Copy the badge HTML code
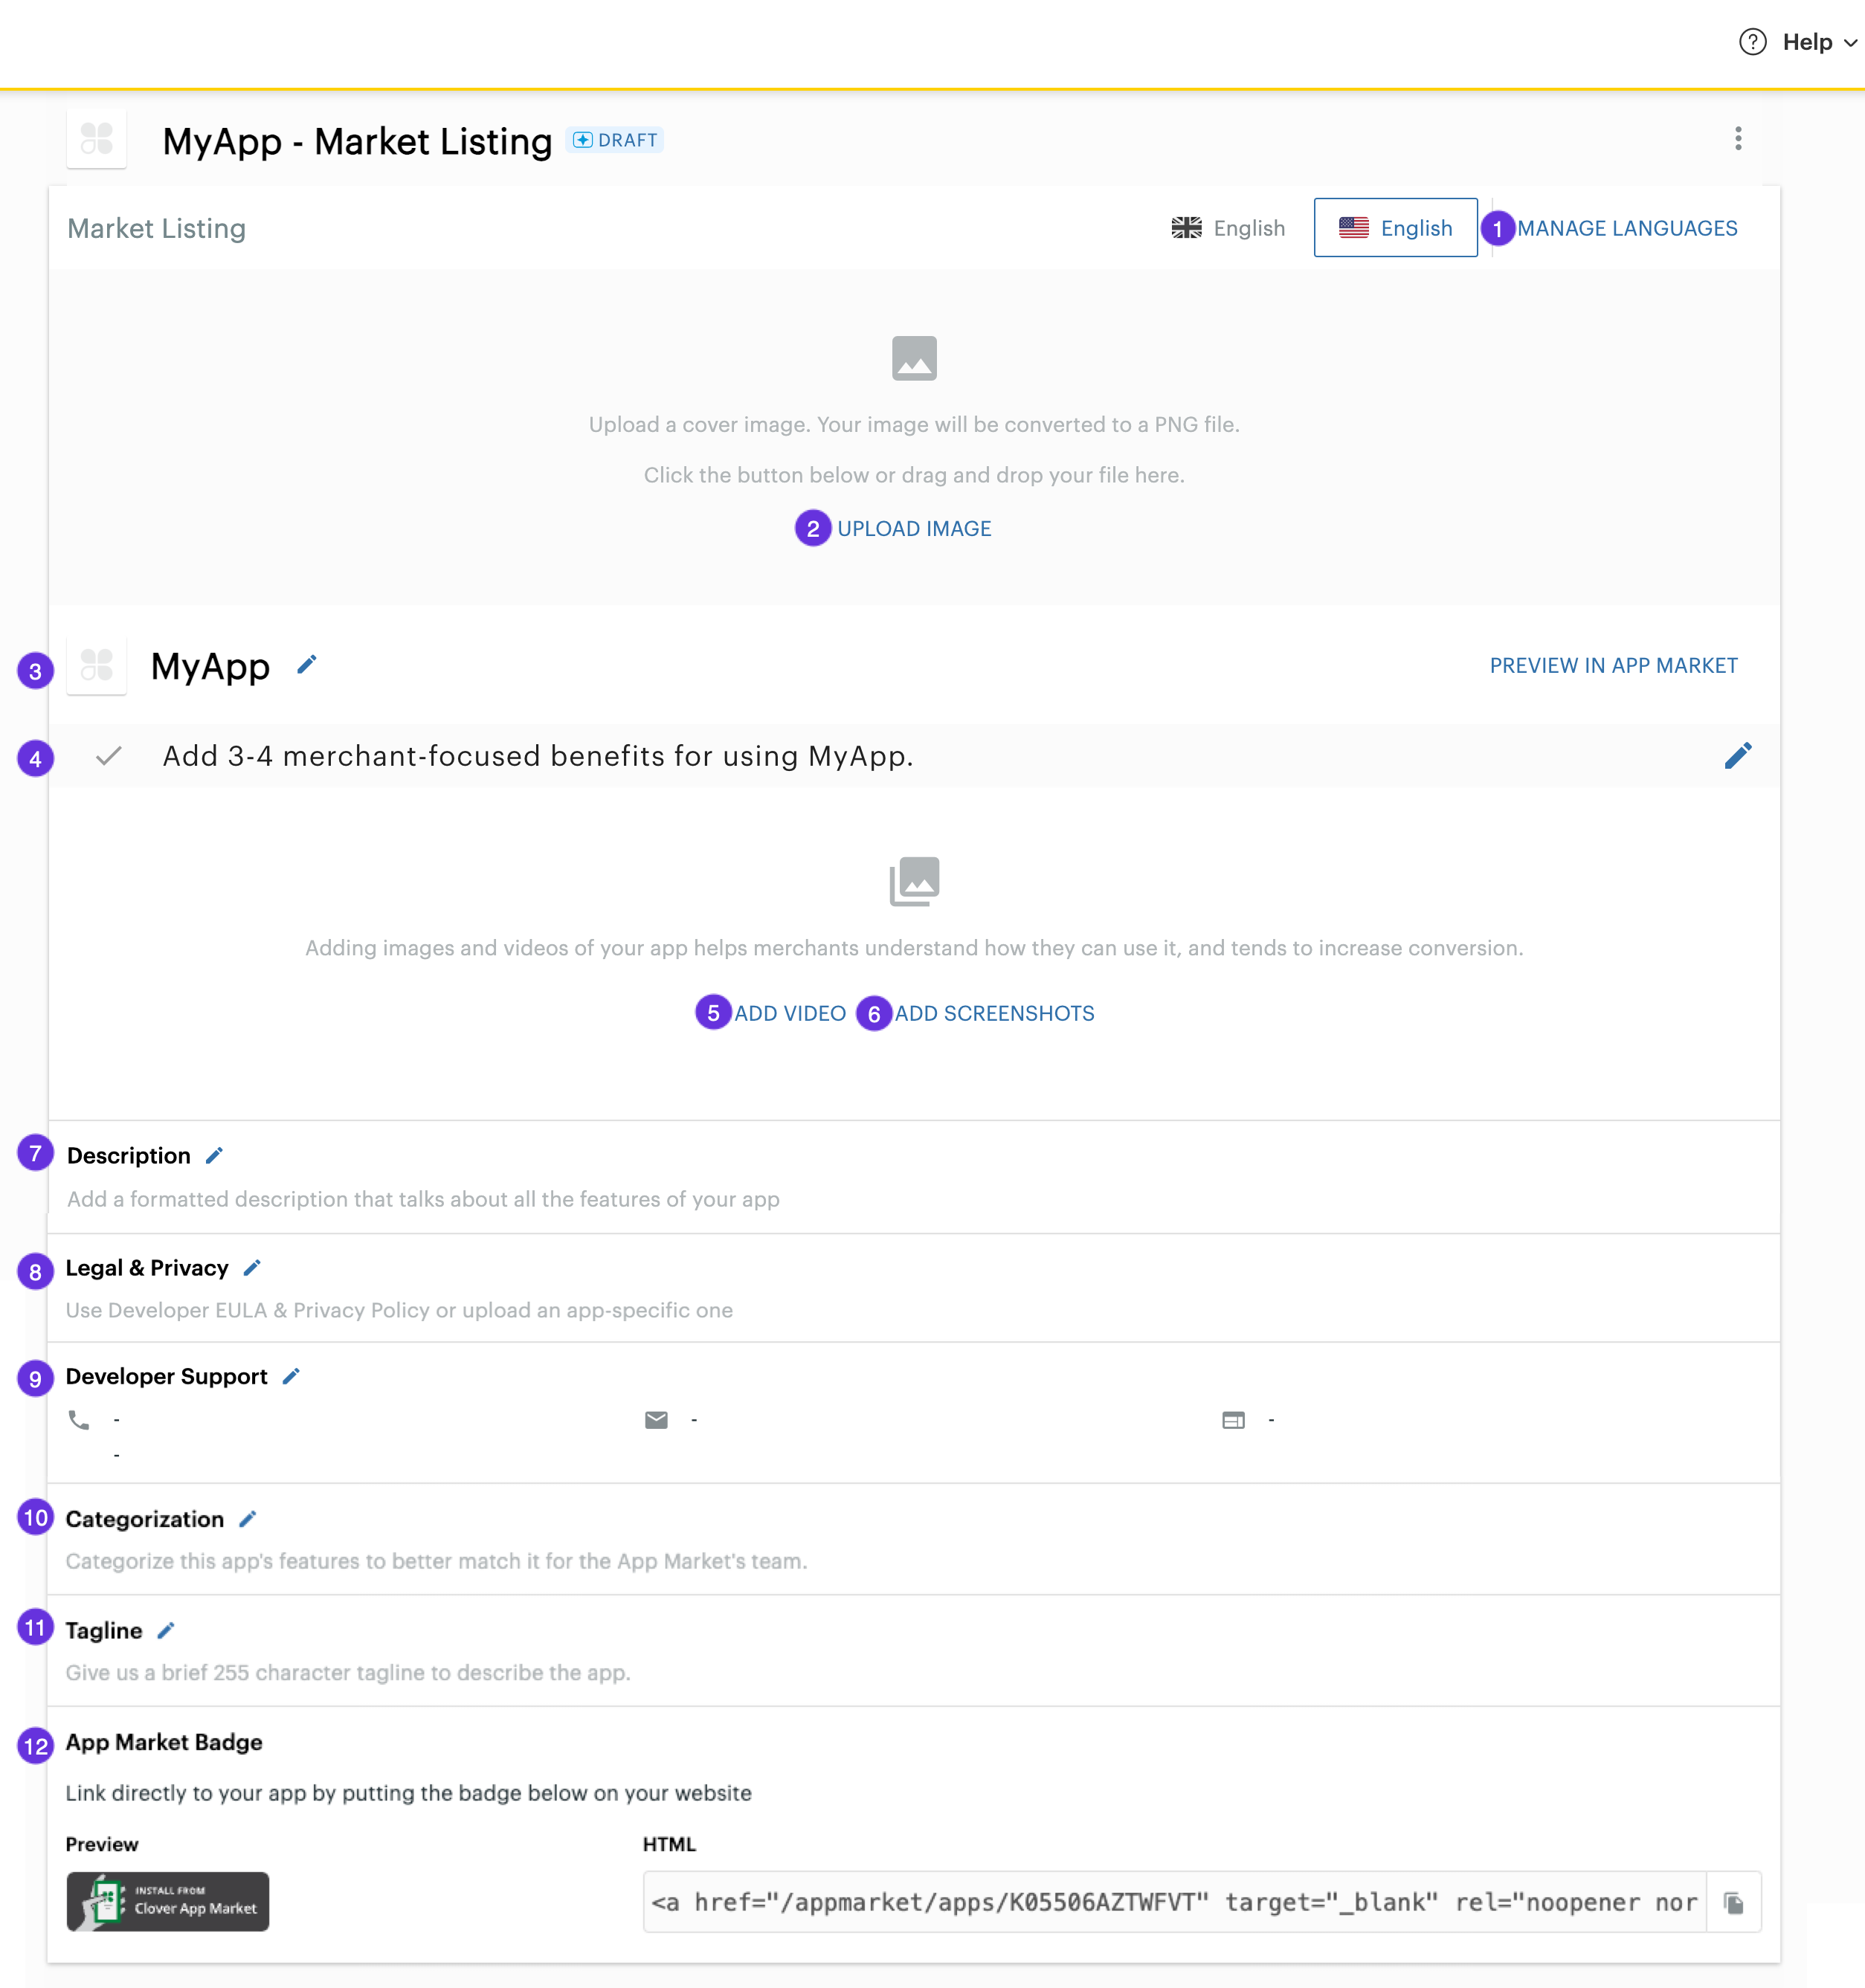Screen dimensions: 1865x1988 click(1734, 1903)
